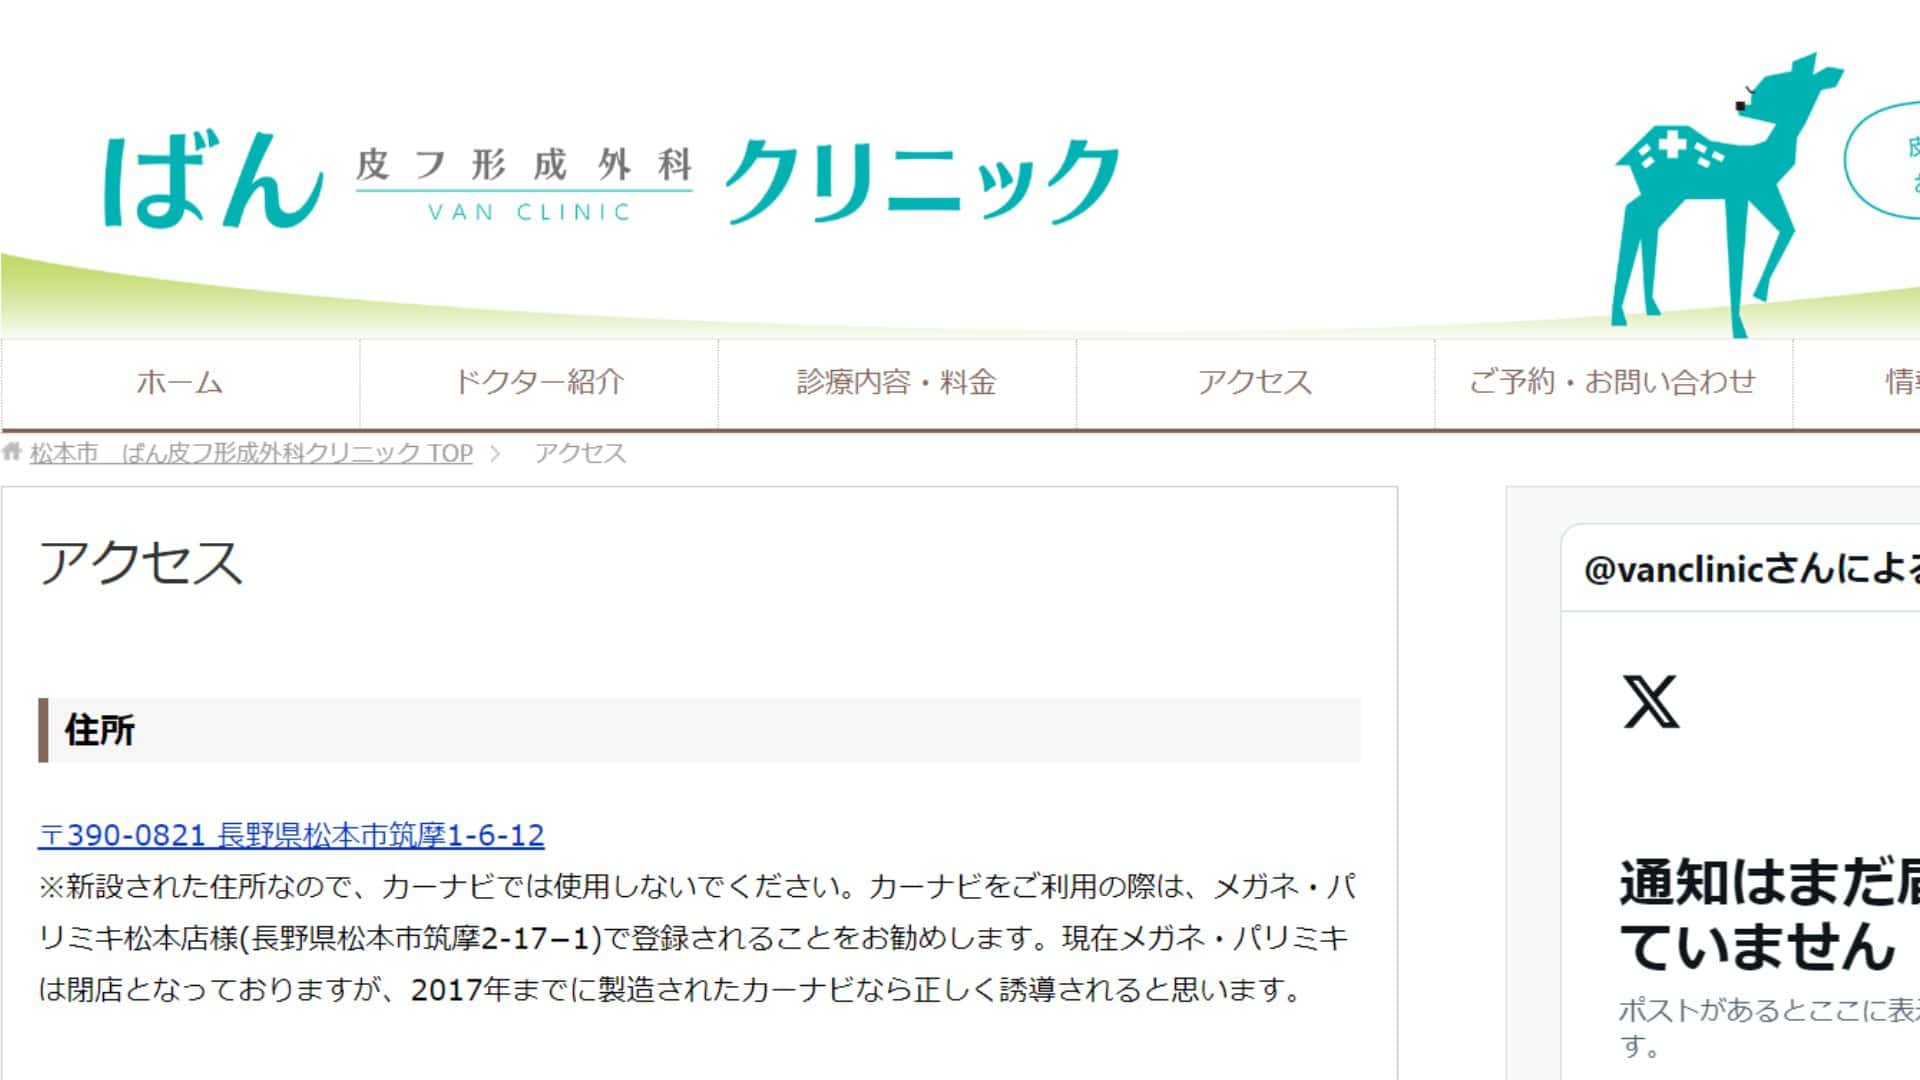
Task: Open the 診療内容・料金 menu item
Action: coord(897,382)
